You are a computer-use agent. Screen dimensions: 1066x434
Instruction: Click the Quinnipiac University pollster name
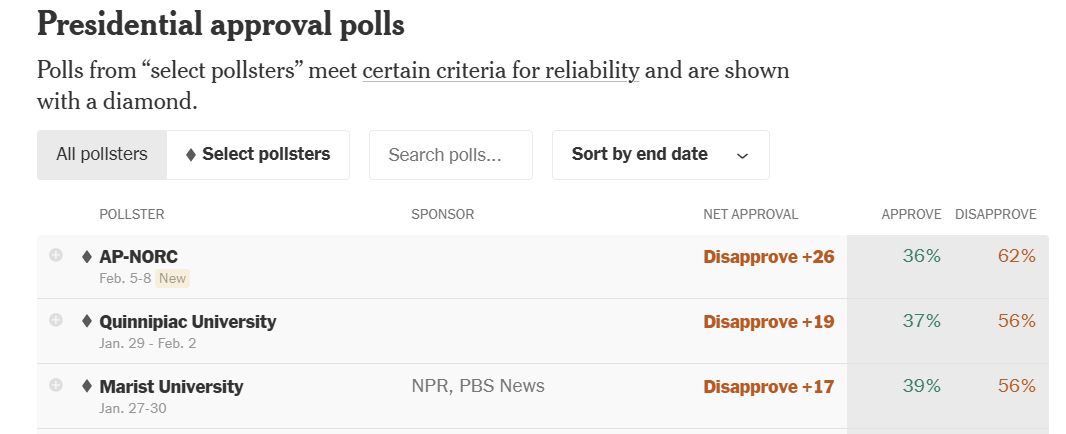coord(188,322)
